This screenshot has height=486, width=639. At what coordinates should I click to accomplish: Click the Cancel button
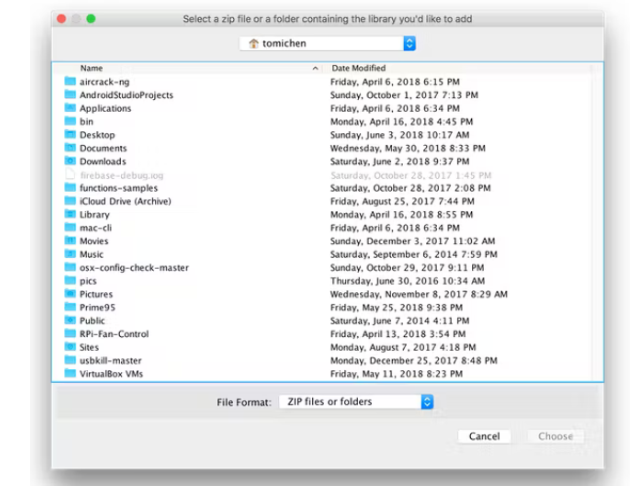tap(484, 436)
